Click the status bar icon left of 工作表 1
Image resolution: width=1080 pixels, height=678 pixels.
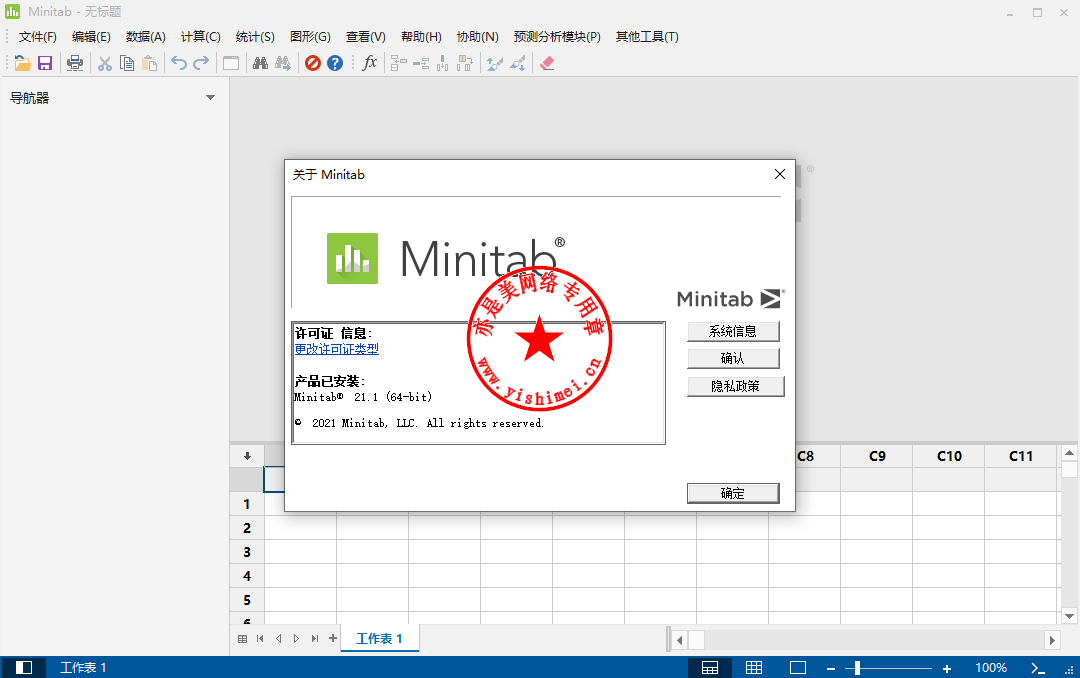[24, 667]
